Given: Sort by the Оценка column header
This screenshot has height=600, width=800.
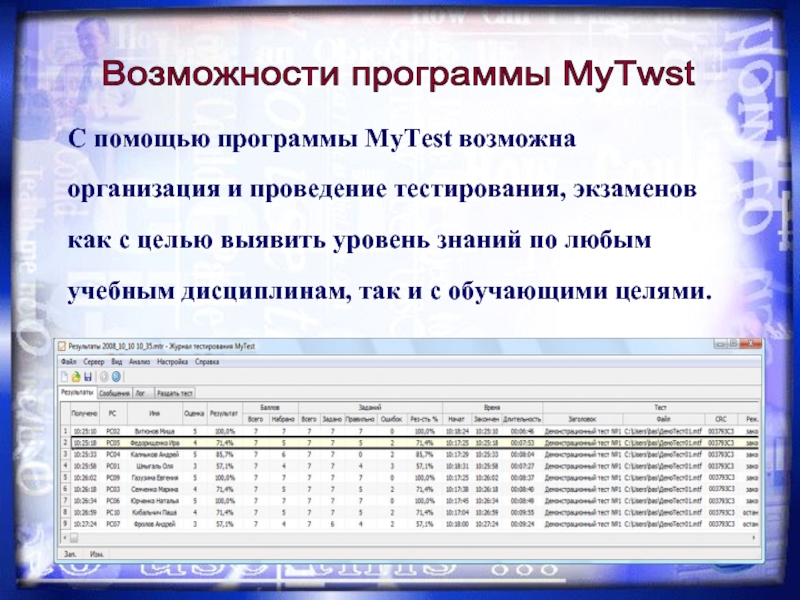Looking at the screenshot, I should coord(194,413).
